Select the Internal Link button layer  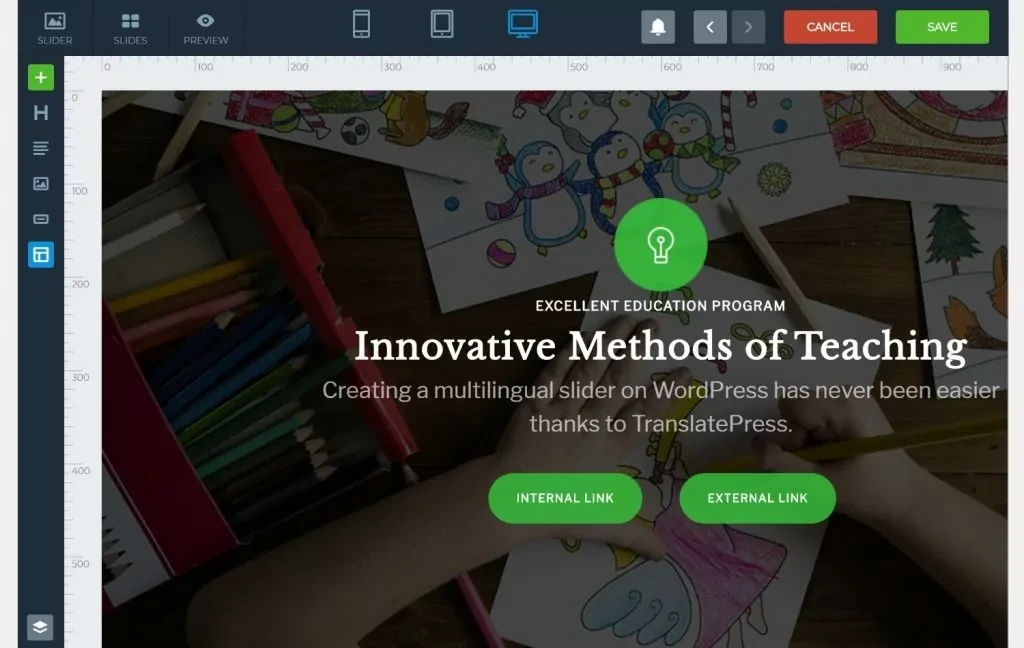pyautogui.click(x=565, y=498)
